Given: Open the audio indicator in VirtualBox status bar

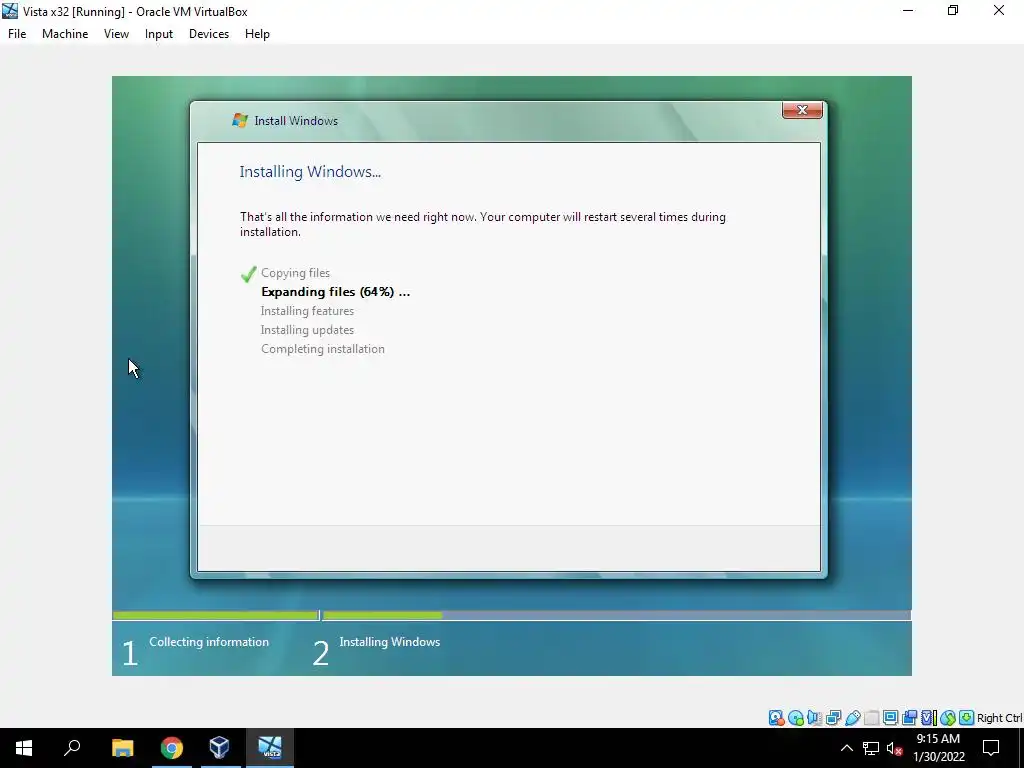Looking at the screenshot, I should [x=814, y=718].
